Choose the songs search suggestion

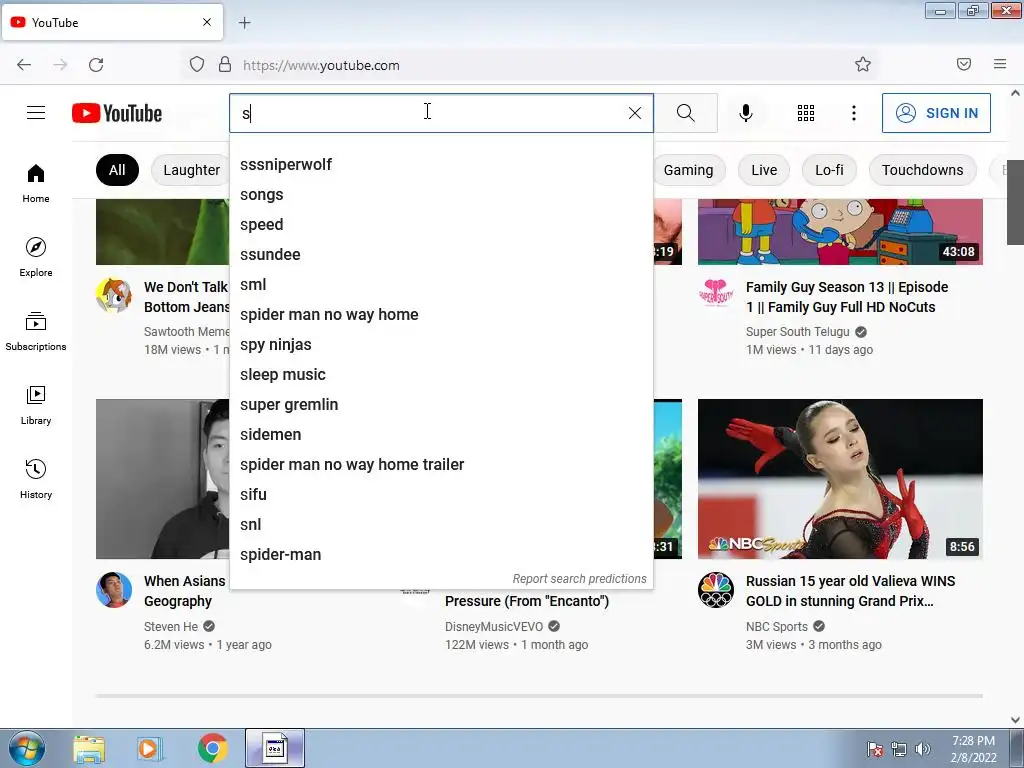coord(441,195)
